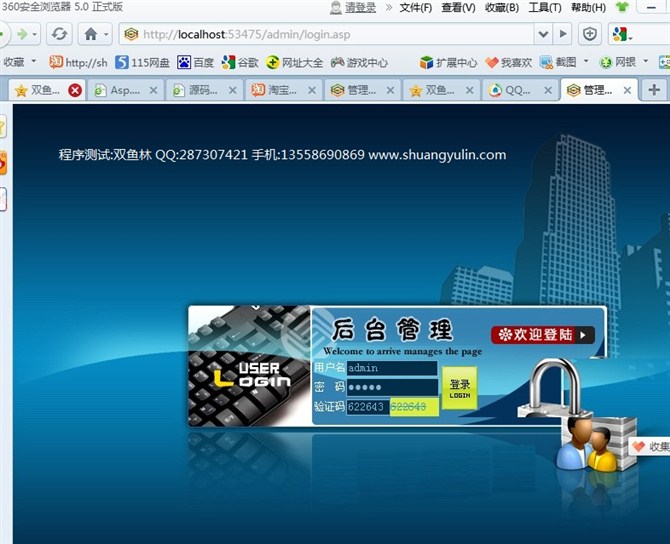The image size is (670, 544).
Task: Open the home button dropdown arrow
Action: [106, 34]
